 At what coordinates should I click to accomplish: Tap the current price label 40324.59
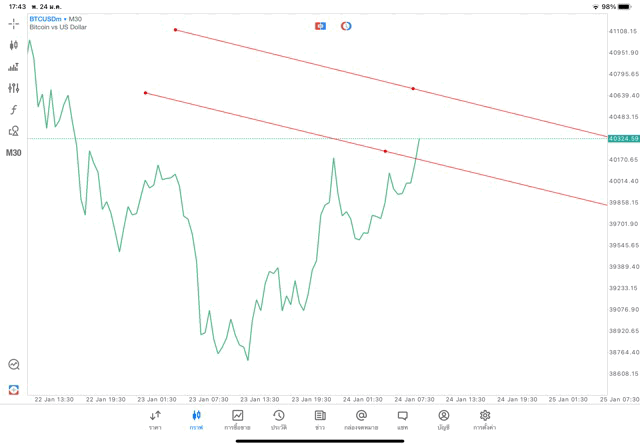(x=622, y=138)
